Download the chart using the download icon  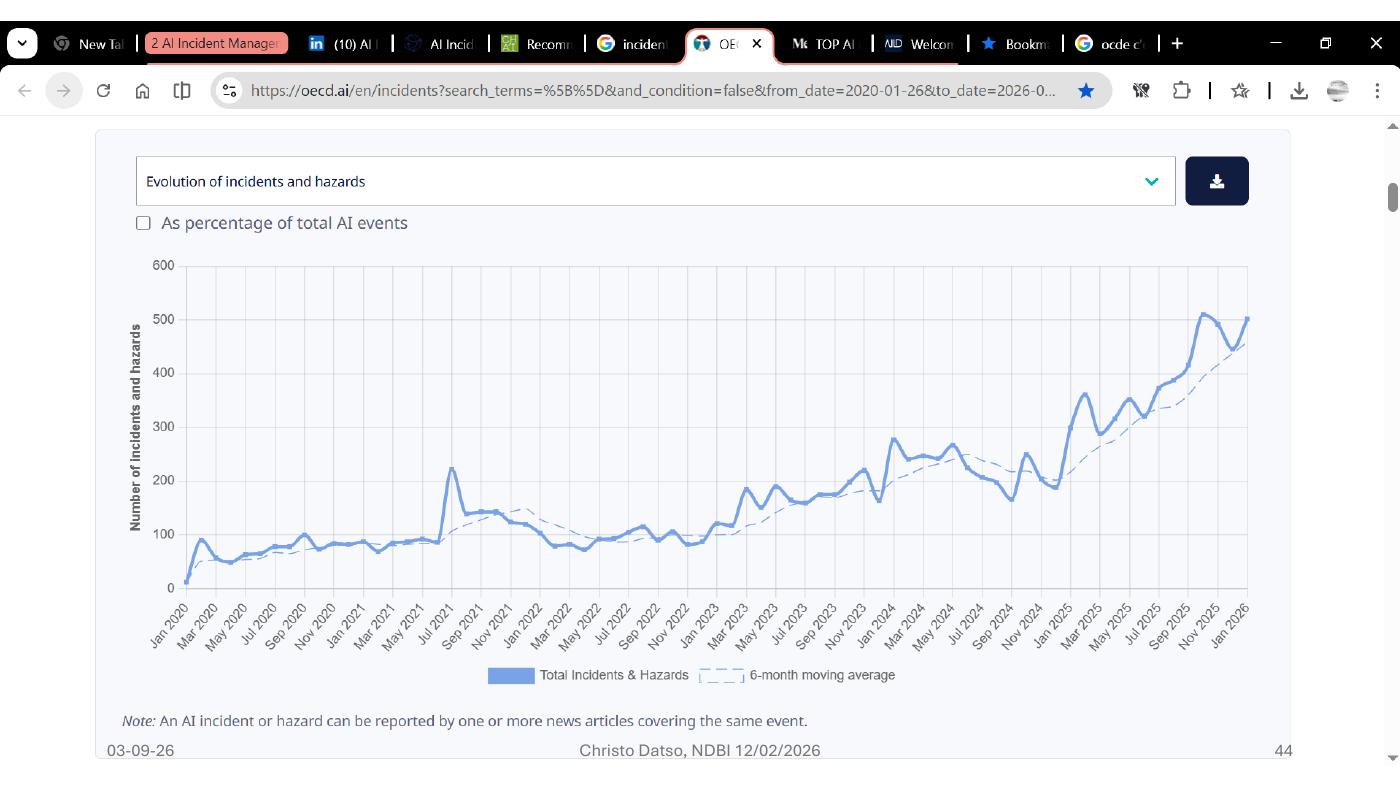pos(1216,181)
